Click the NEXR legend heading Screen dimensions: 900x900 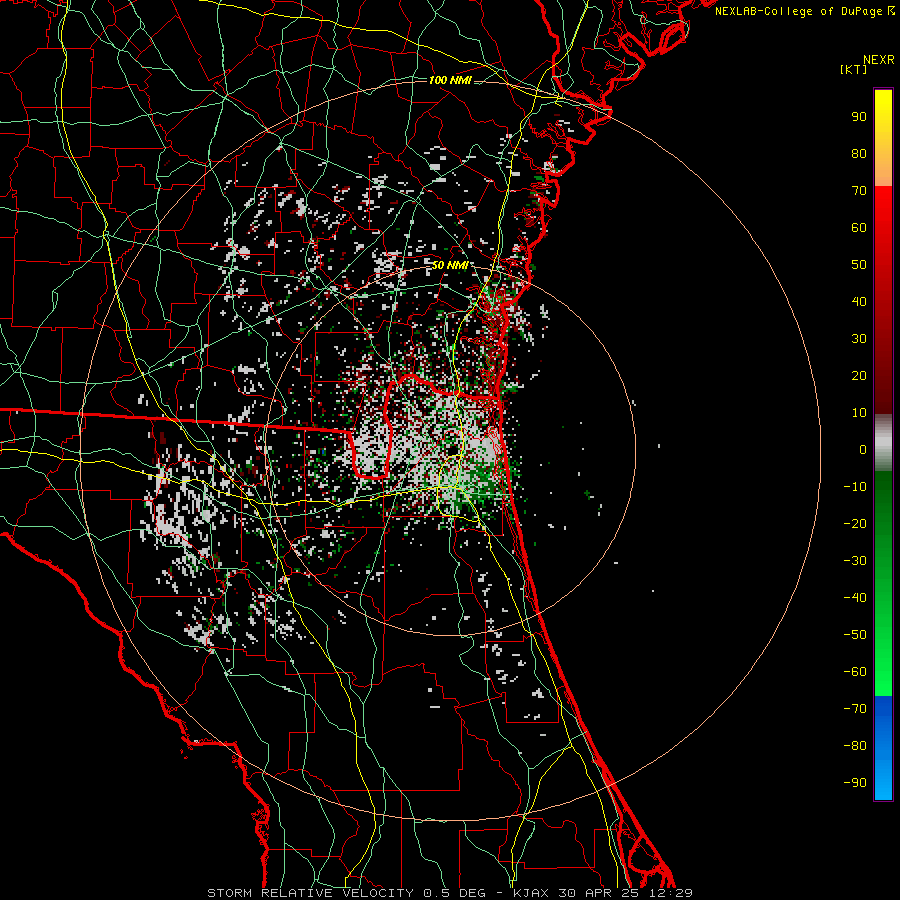click(x=878, y=60)
